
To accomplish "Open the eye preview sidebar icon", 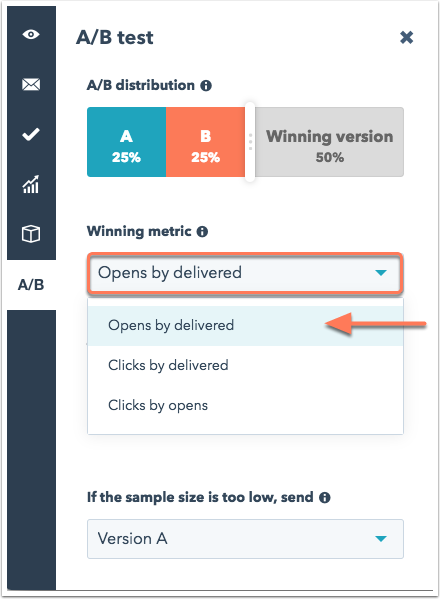I will pyautogui.click(x=31, y=34).
